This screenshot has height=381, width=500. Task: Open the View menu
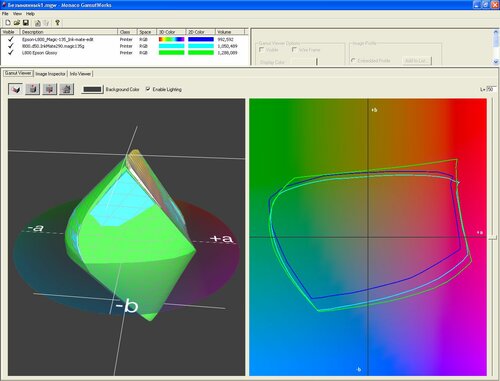(x=17, y=14)
